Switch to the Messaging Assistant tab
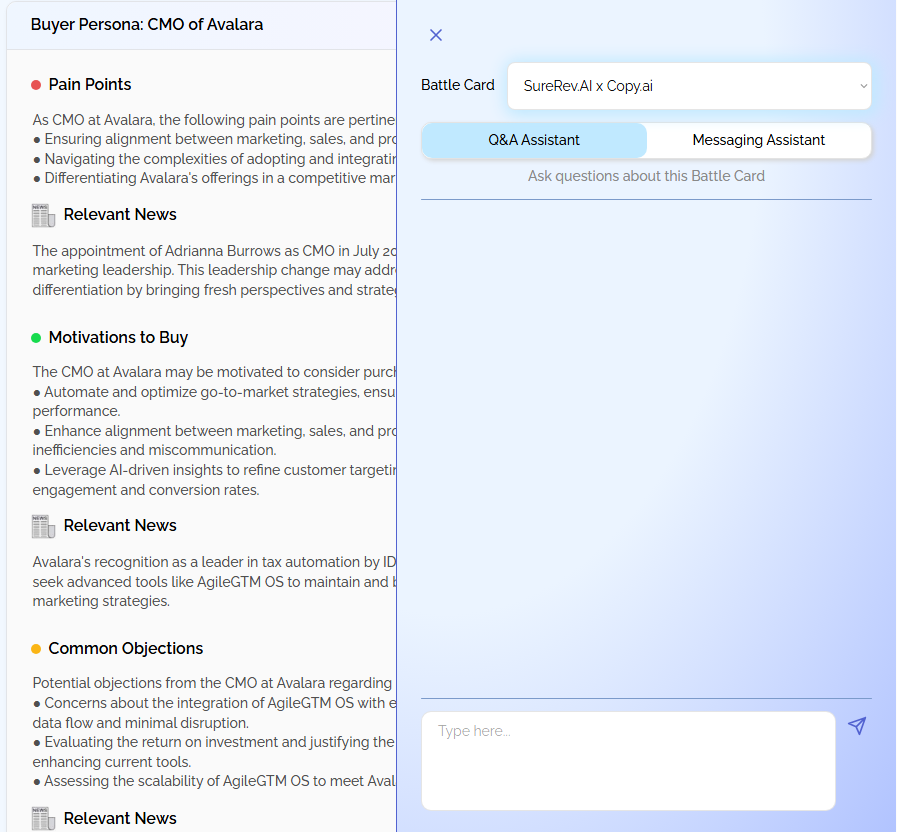897x832 pixels. [x=759, y=140]
